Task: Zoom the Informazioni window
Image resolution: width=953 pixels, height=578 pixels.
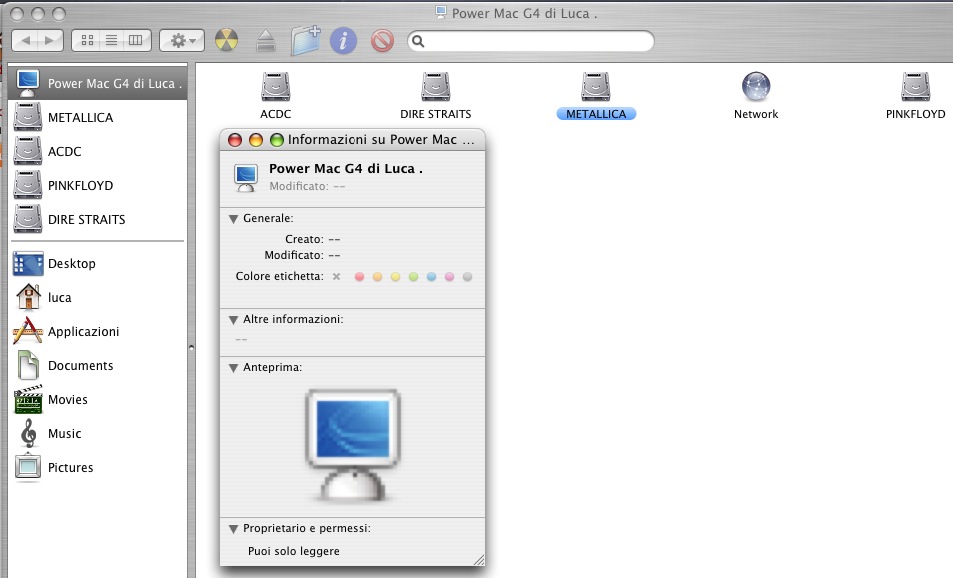Action: pos(277,140)
